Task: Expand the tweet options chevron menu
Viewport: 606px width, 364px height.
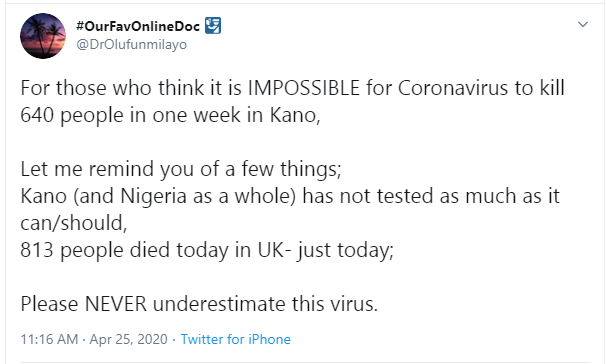Action: coord(582,24)
